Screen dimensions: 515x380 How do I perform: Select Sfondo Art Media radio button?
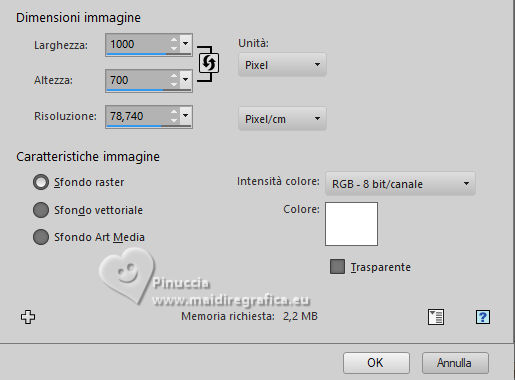tap(41, 237)
